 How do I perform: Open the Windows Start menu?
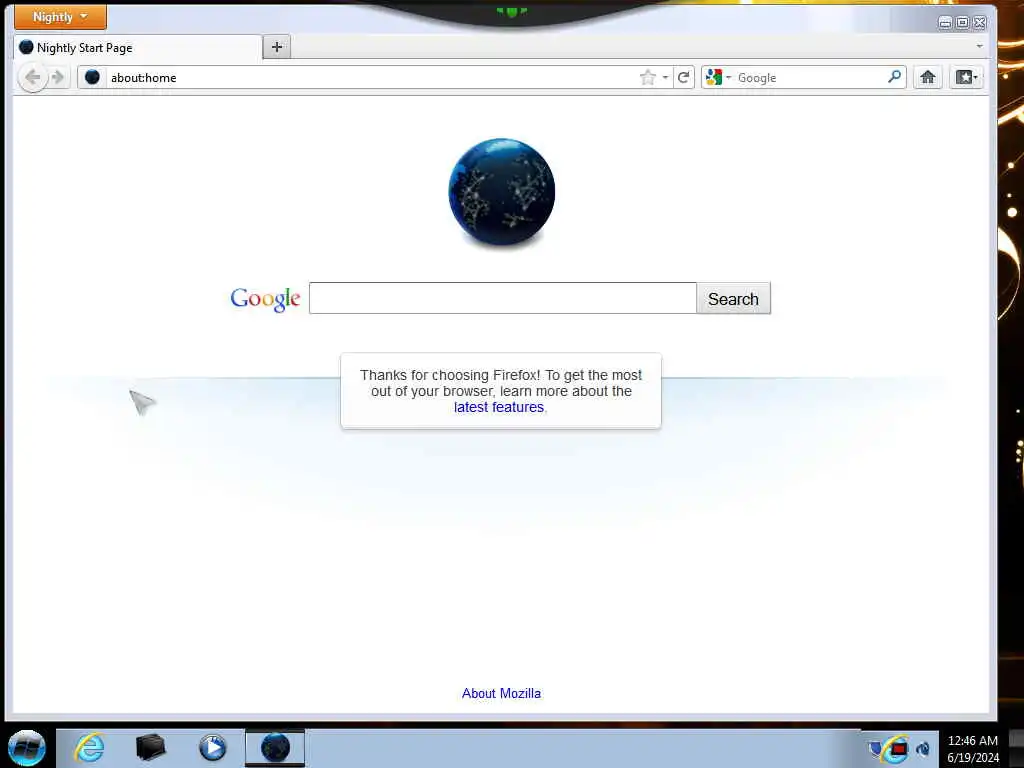click(x=27, y=748)
